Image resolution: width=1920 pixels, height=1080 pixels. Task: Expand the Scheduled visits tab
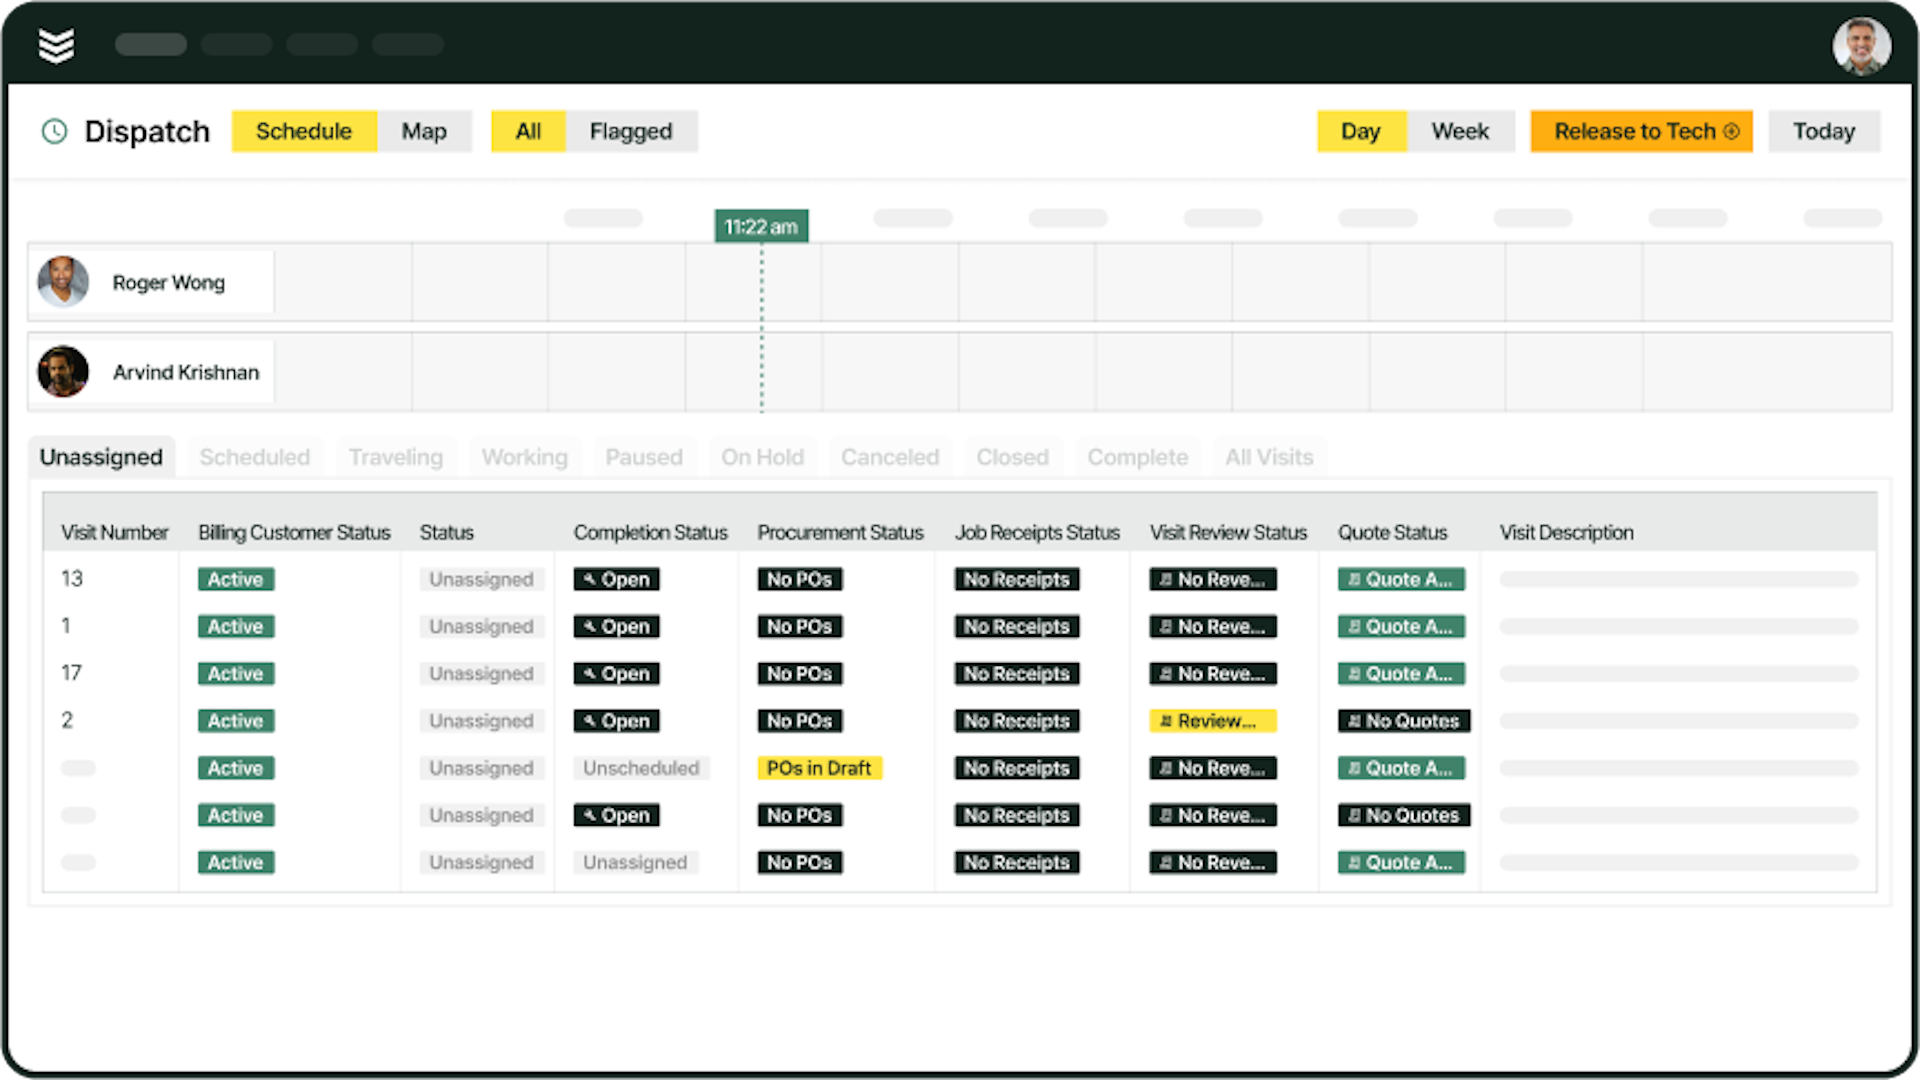[255, 456]
